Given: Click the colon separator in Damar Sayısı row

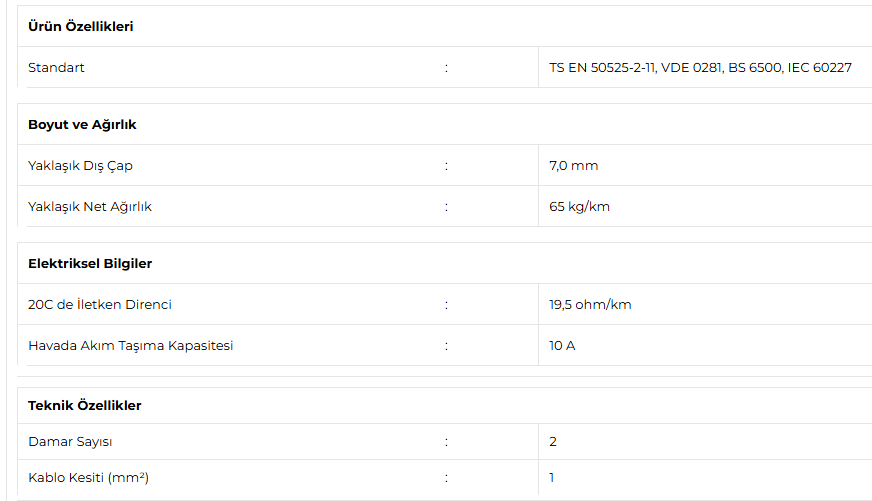Looking at the screenshot, I should [446, 442].
